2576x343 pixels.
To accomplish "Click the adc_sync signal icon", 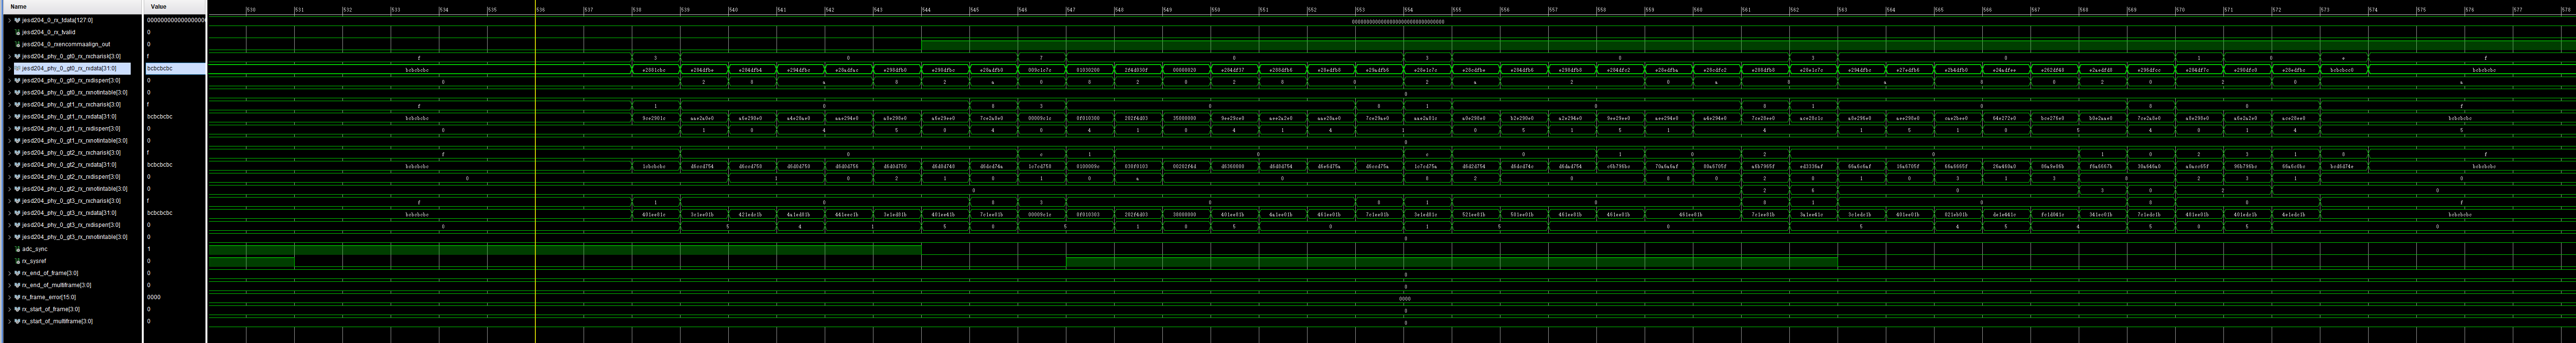I will (x=18, y=249).
